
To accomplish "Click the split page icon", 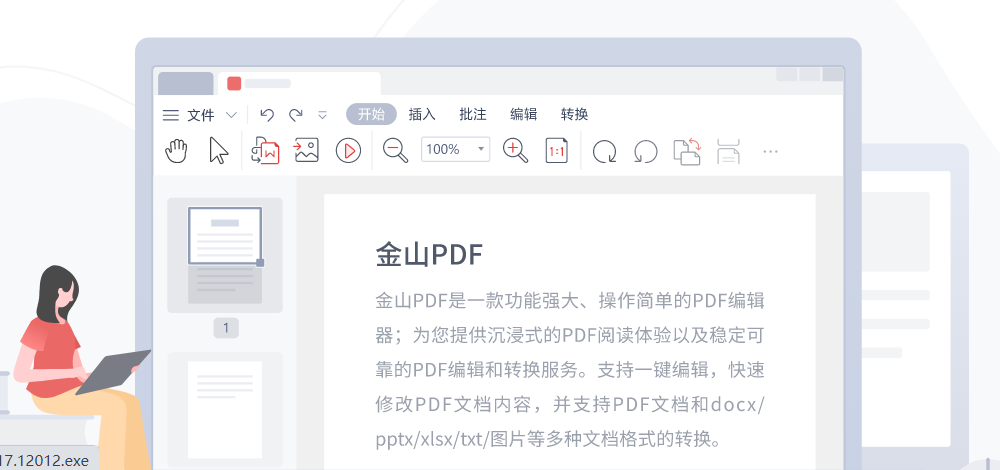I will (728, 151).
